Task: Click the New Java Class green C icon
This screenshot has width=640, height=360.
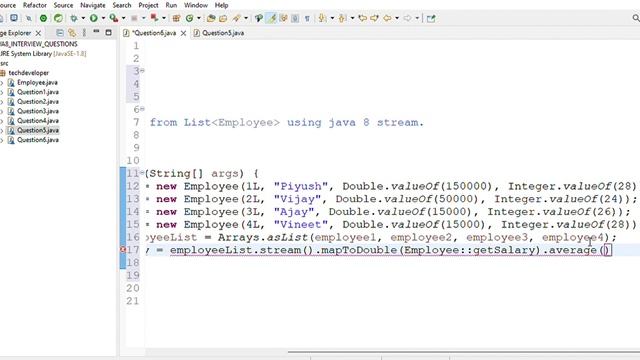Action: 189,18
